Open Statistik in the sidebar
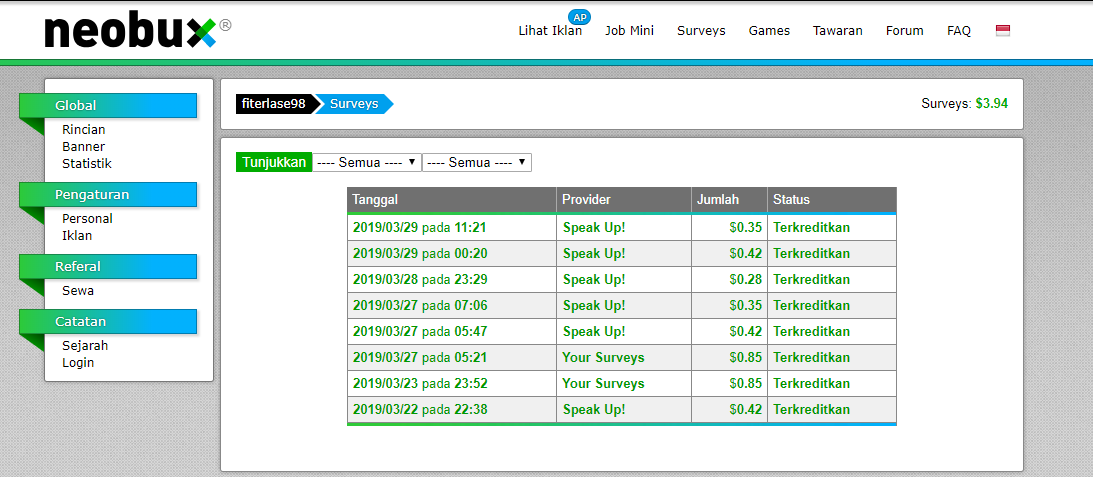 (87, 164)
